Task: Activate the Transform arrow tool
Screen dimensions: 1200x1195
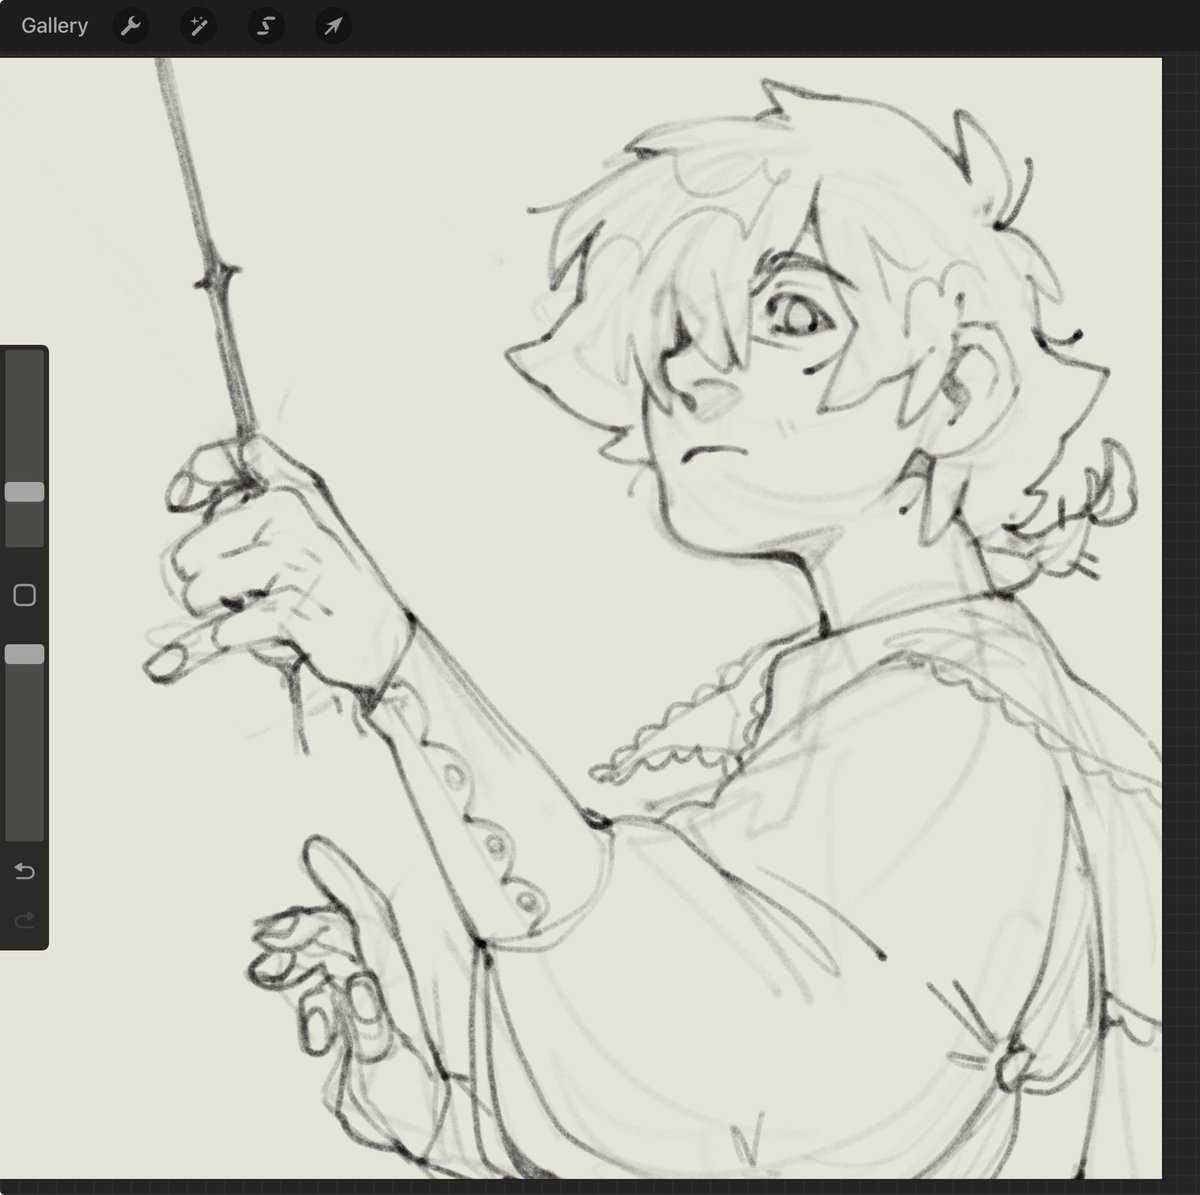Action: coord(333,26)
